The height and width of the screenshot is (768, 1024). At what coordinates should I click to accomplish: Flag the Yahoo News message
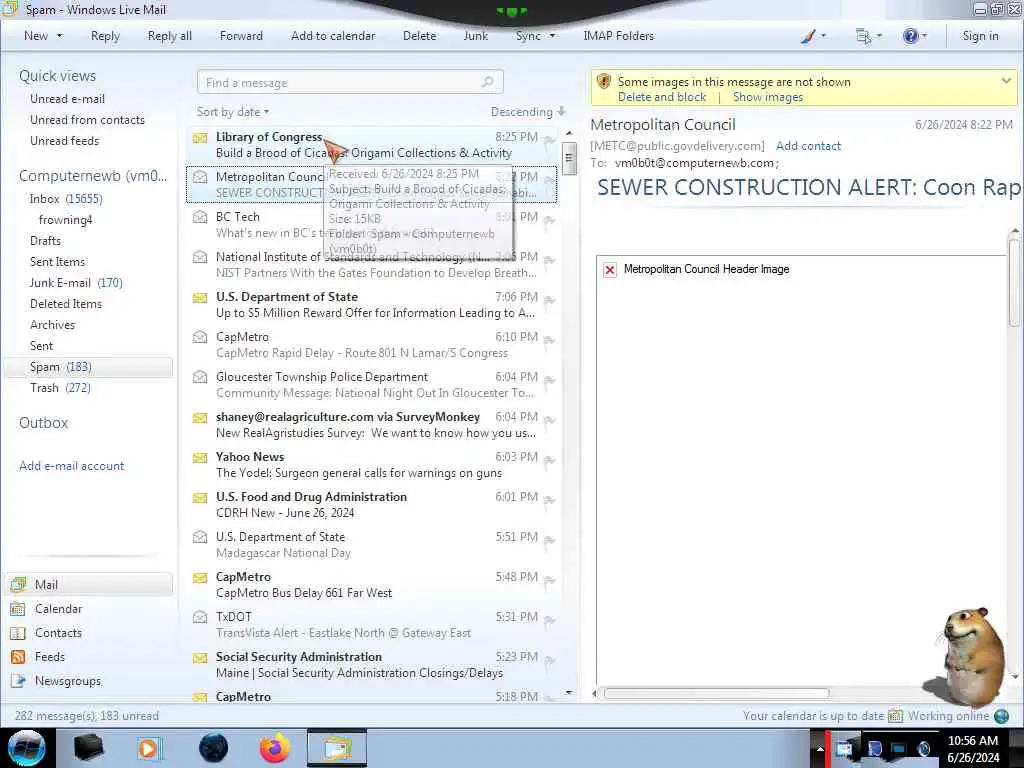(549, 460)
